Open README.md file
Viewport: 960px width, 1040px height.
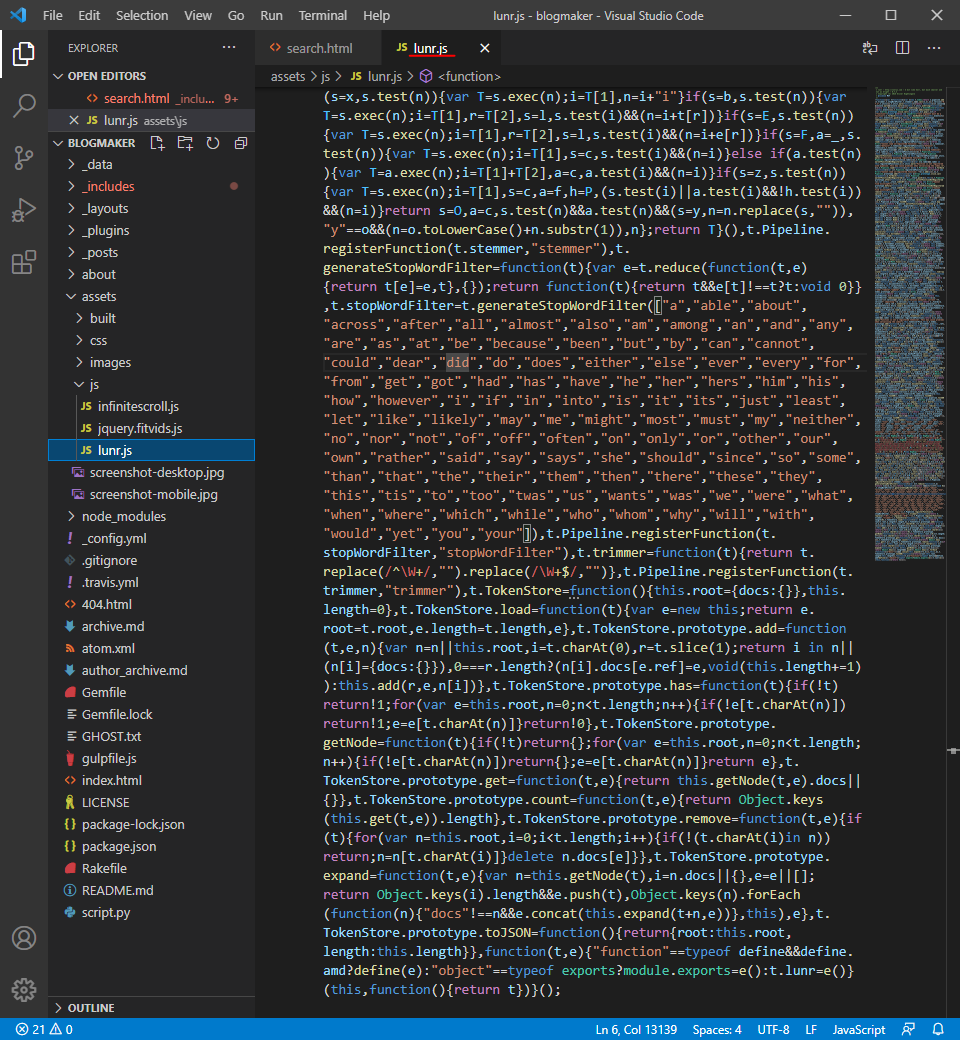[151, 890]
